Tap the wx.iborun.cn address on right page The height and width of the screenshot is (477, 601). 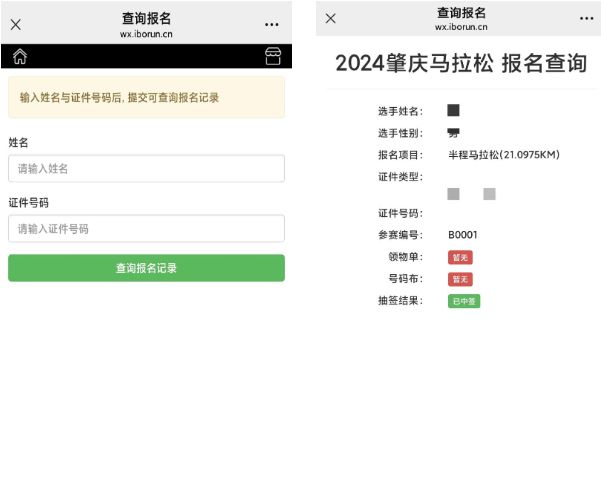pyautogui.click(x=461, y=27)
